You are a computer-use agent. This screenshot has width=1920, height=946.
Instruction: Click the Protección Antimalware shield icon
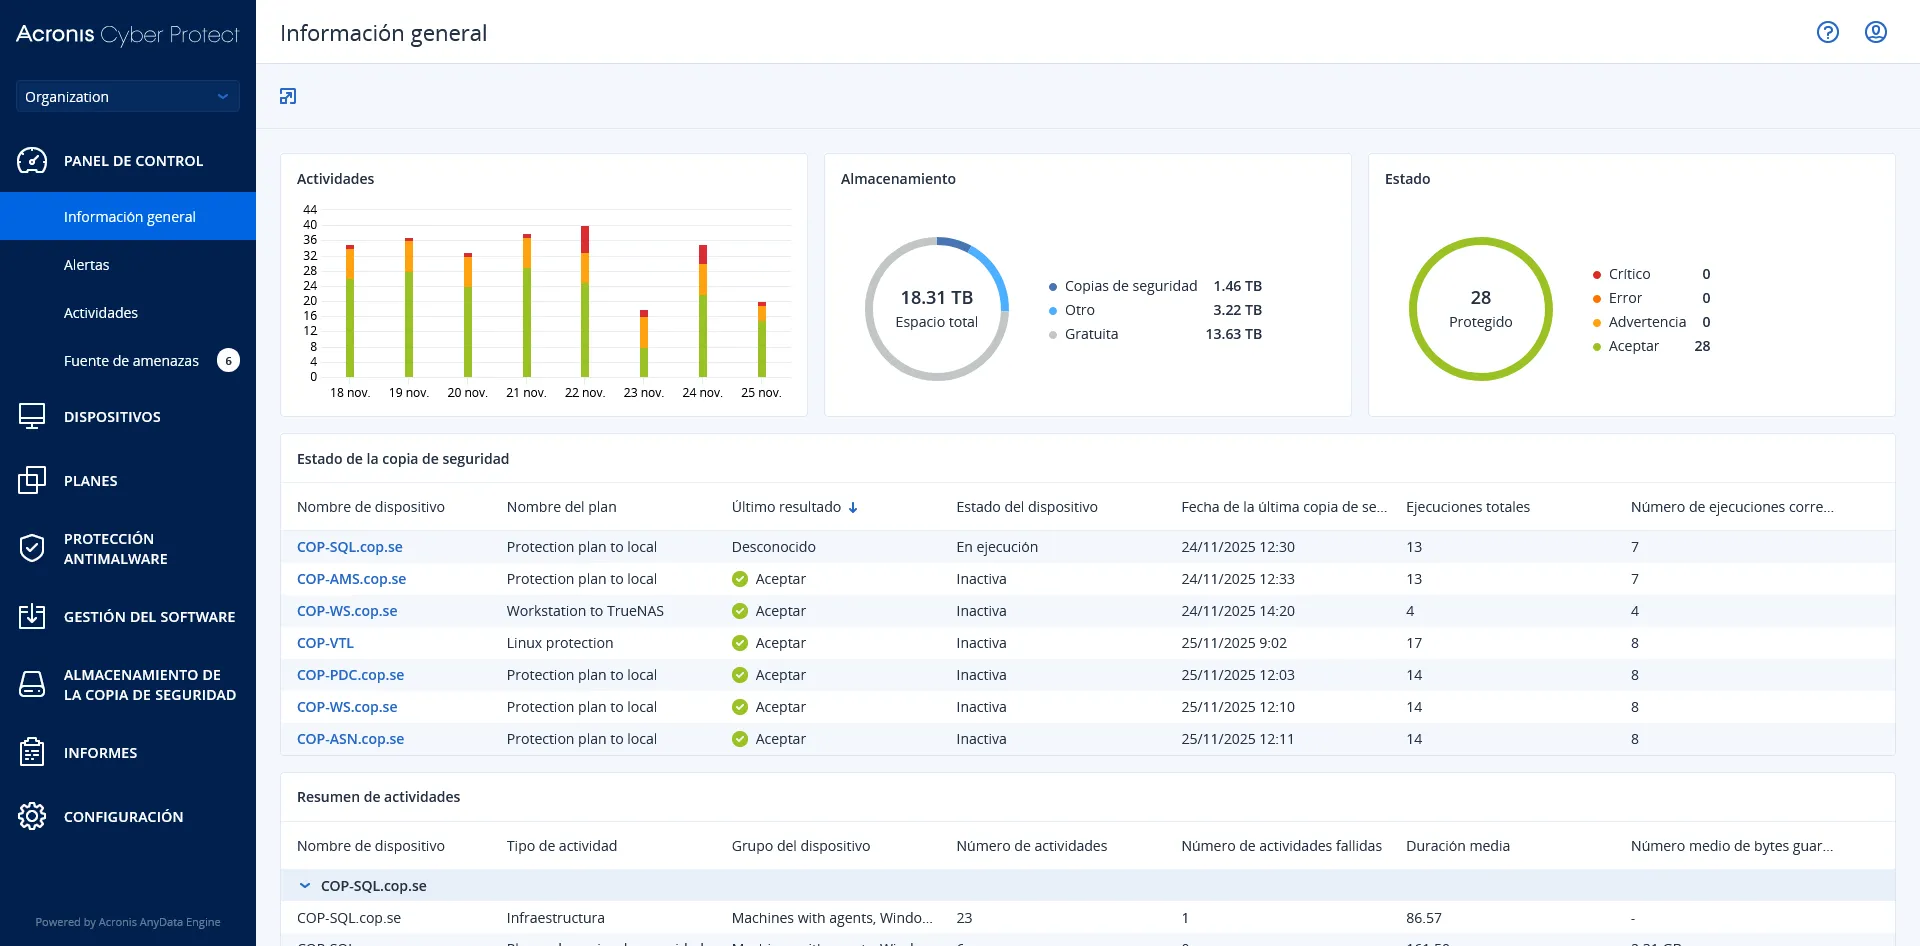[x=32, y=548]
